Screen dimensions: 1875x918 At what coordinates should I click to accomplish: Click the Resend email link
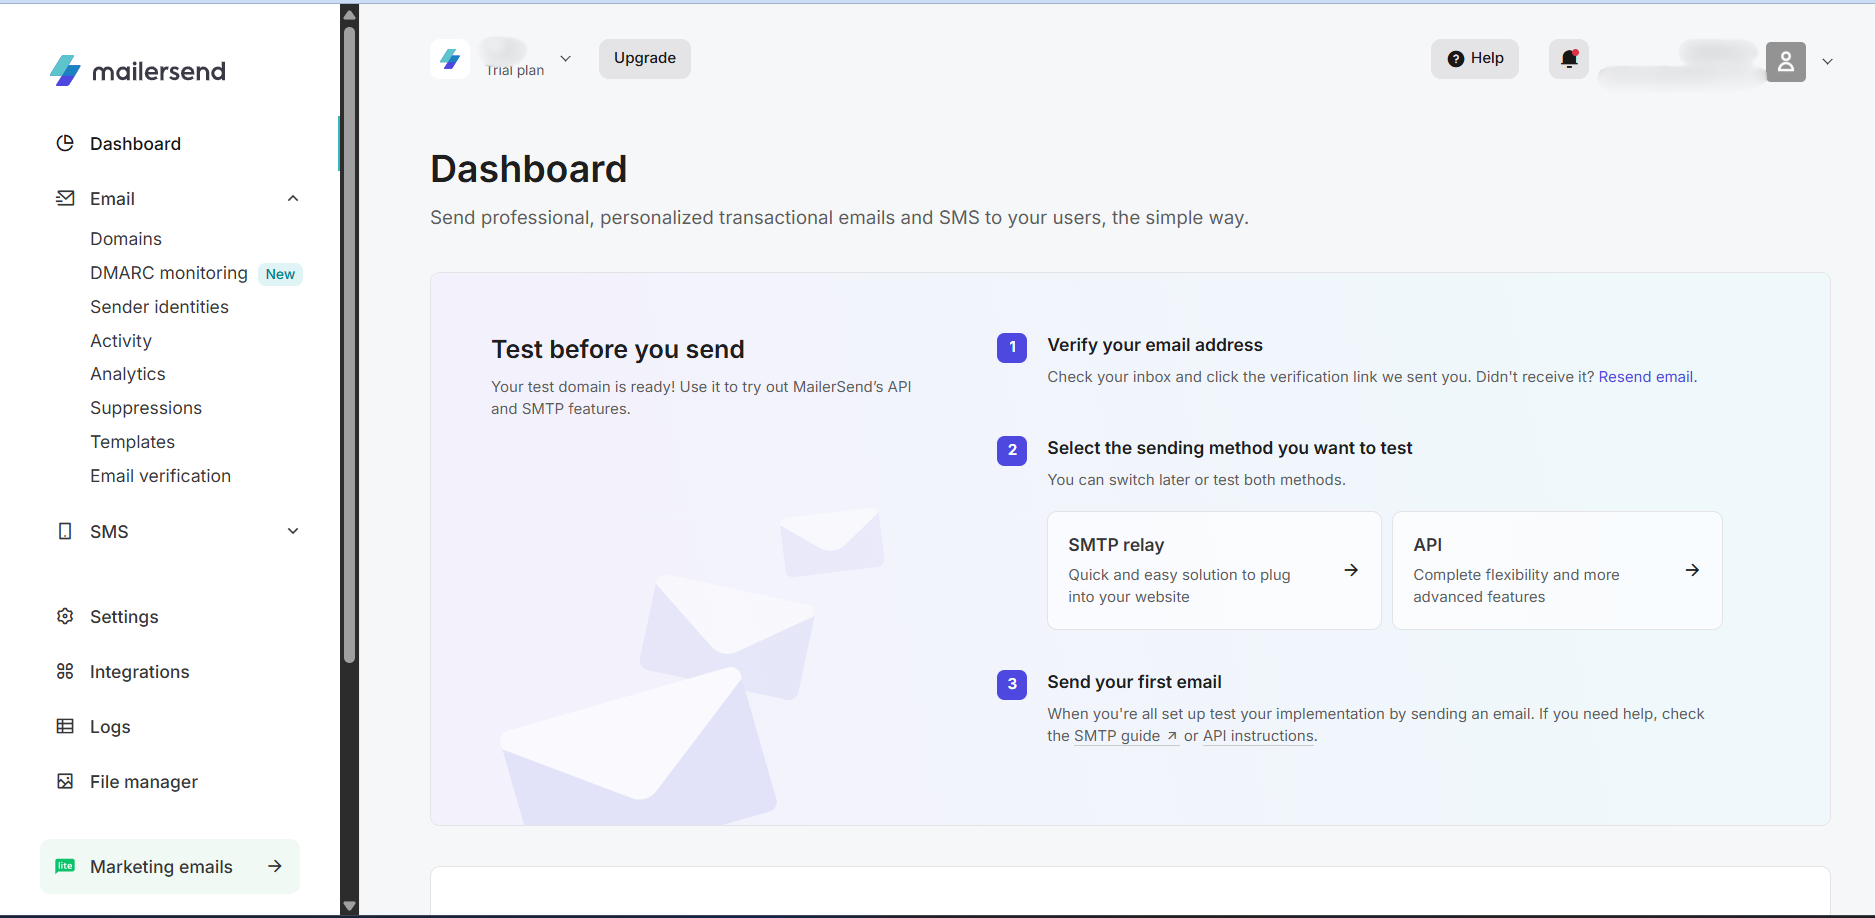click(x=1645, y=376)
